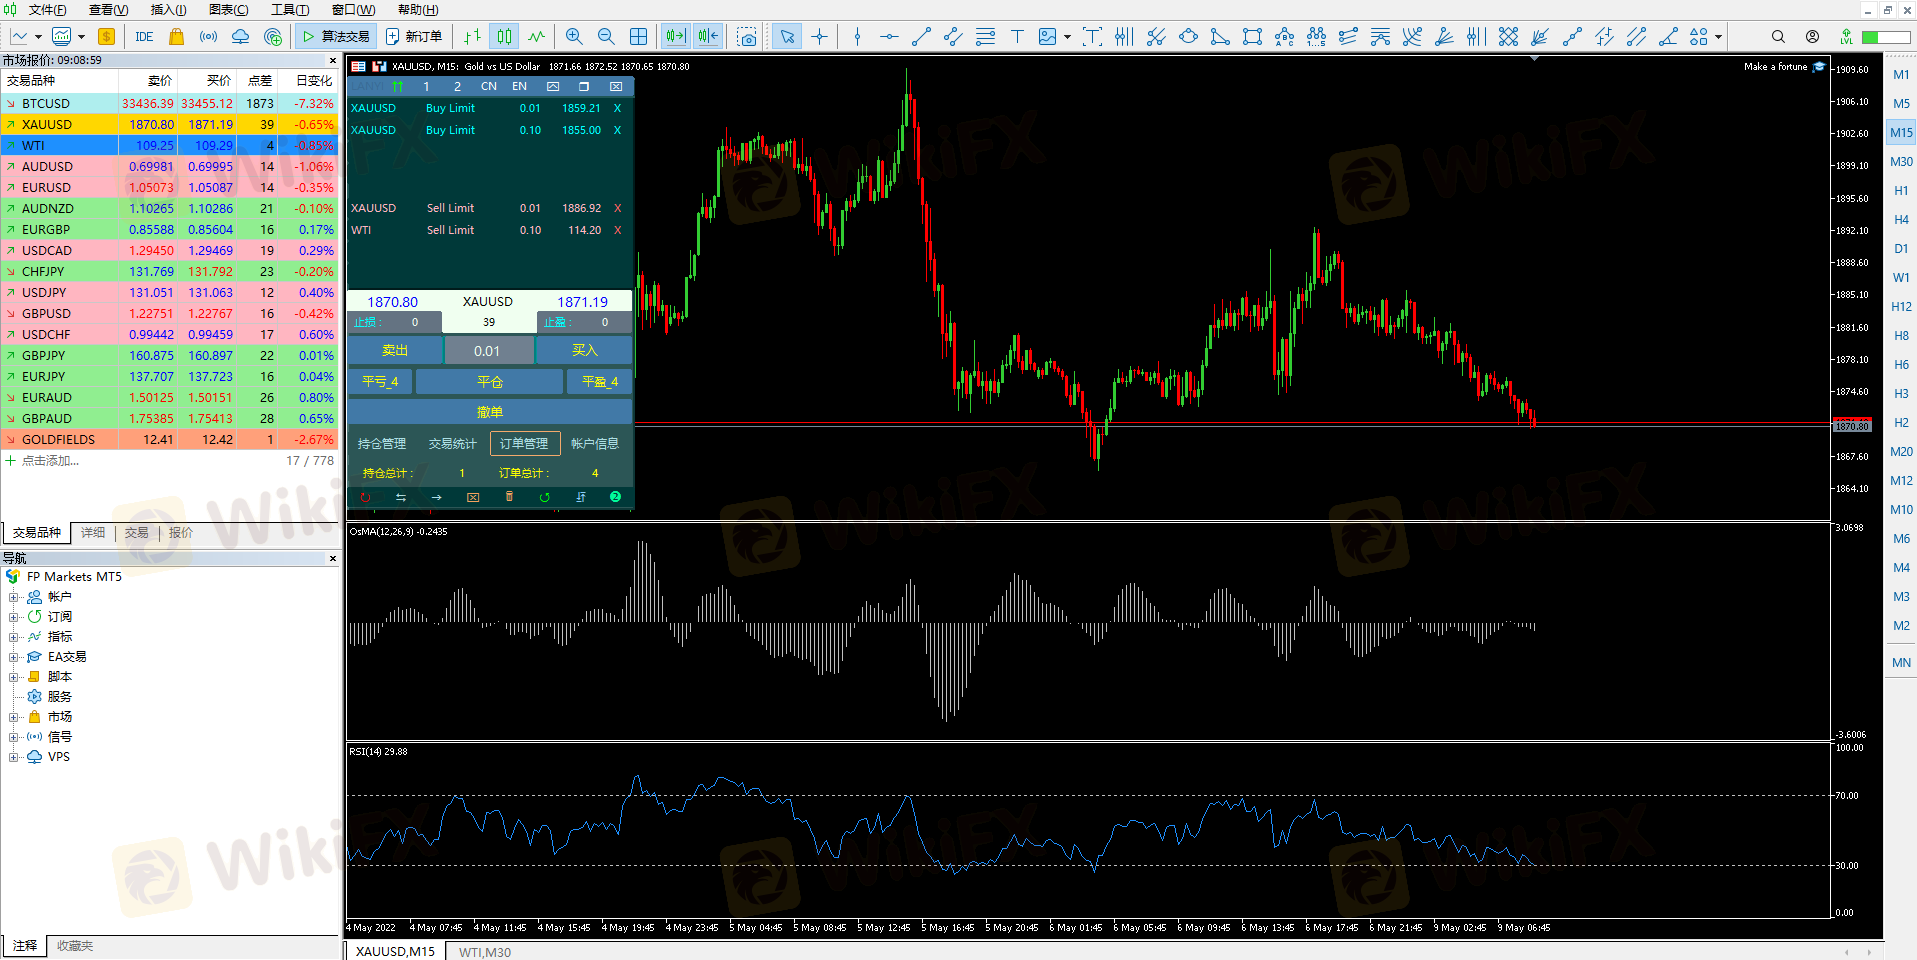This screenshot has height=960, width=1917.
Task: Click the tile windows grid icon
Action: 639,37
